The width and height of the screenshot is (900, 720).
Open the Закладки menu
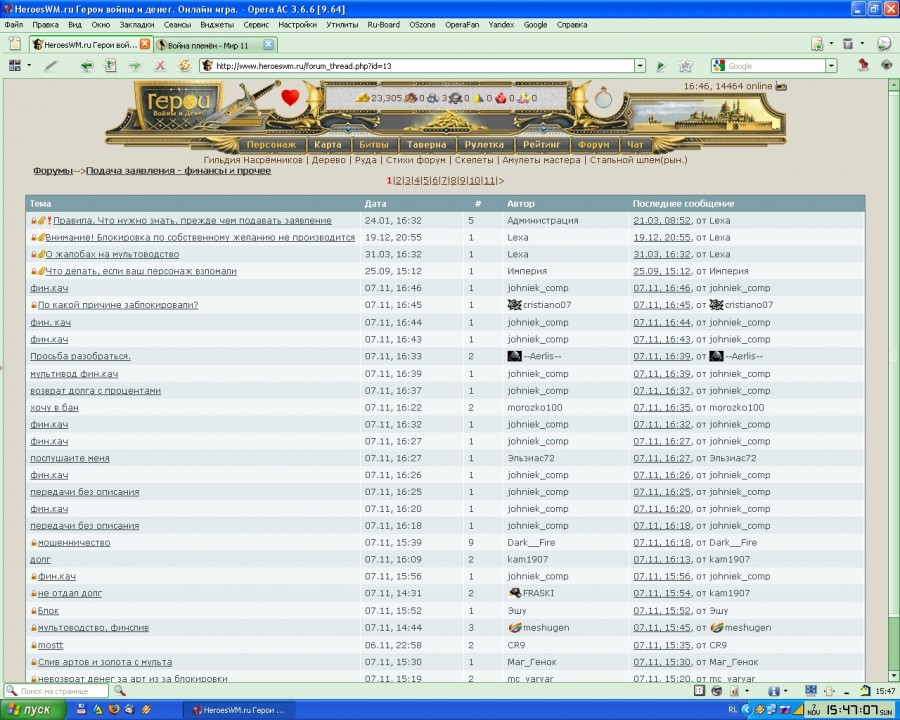(137, 24)
